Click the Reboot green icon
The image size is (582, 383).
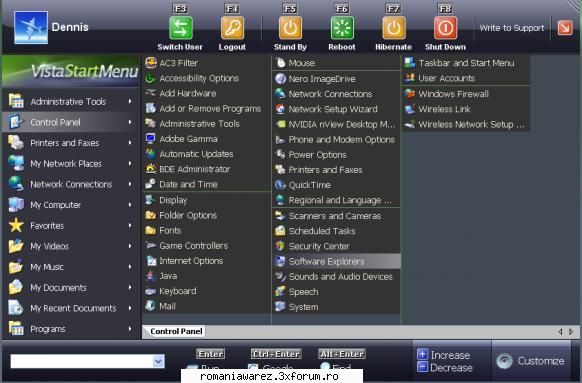tap(342, 28)
